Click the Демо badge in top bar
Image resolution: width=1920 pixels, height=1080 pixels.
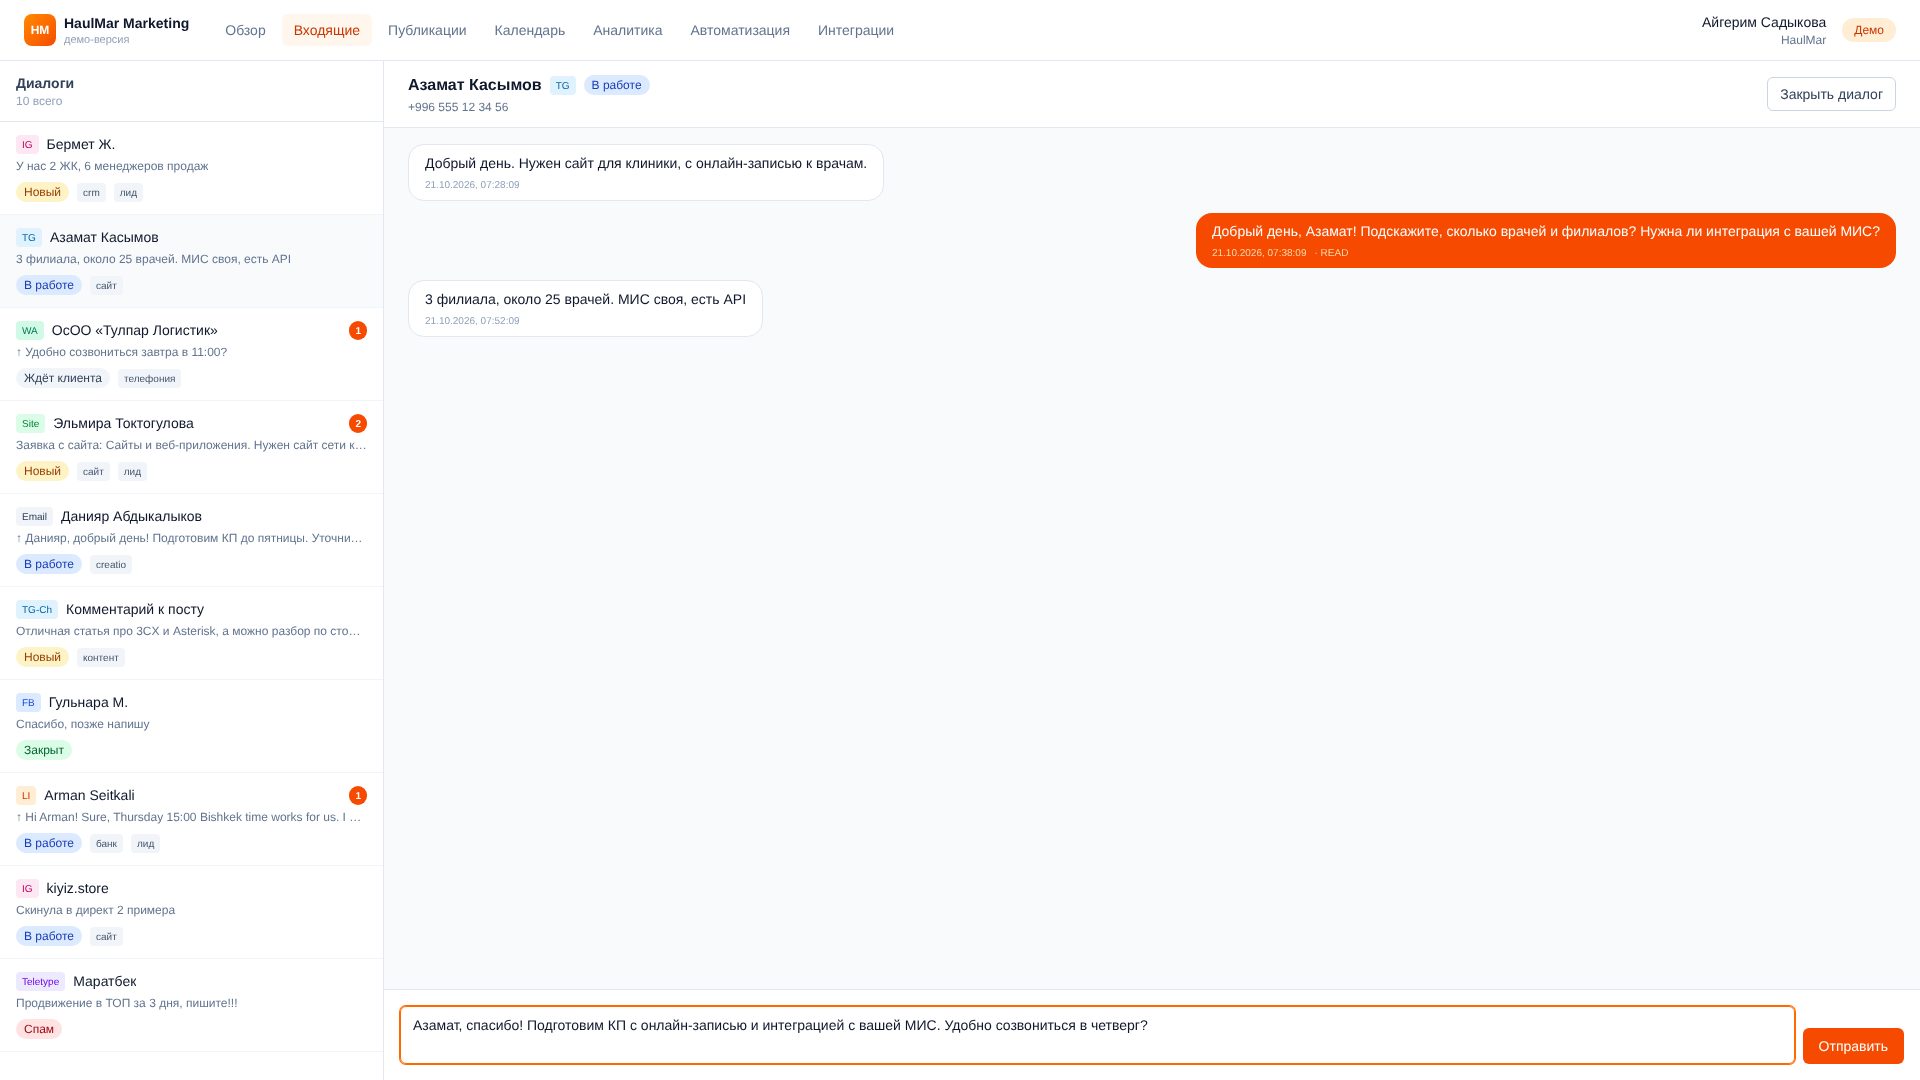click(1868, 30)
